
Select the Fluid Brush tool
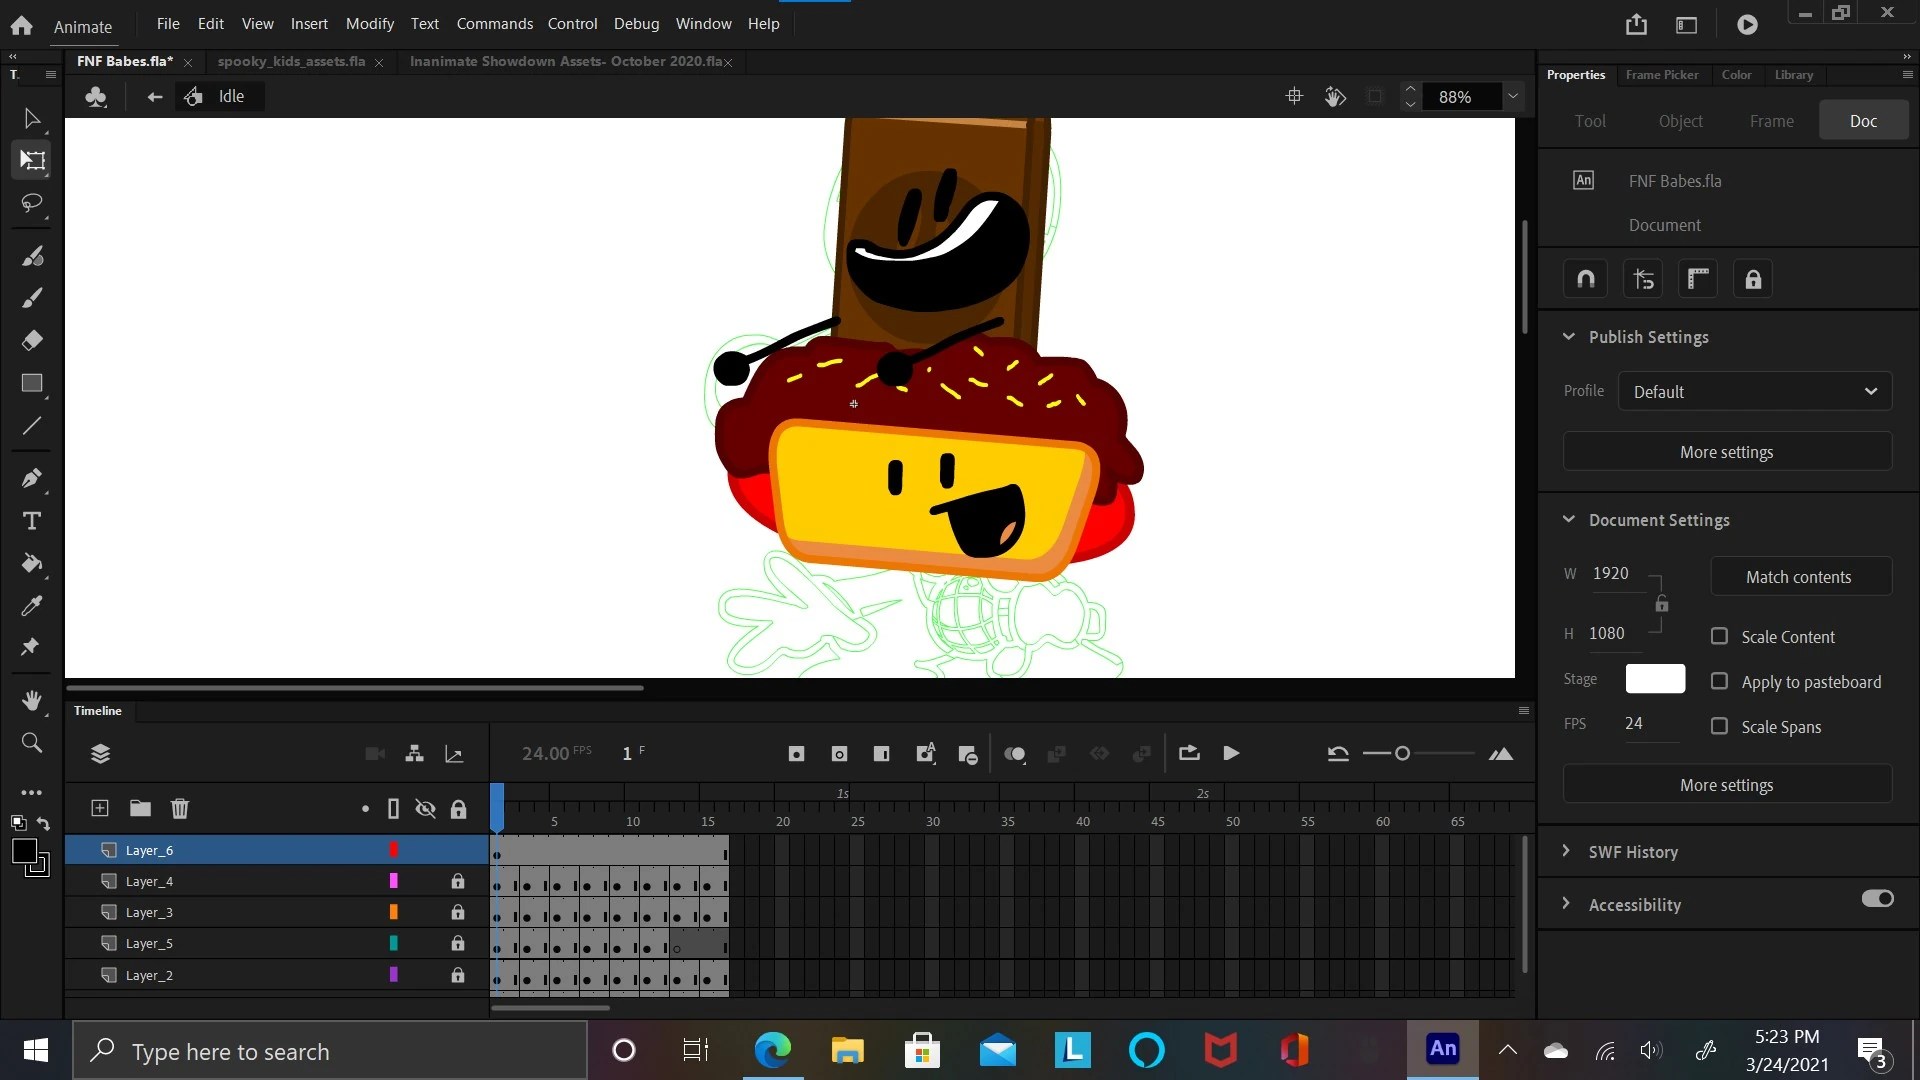coord(32,256)
